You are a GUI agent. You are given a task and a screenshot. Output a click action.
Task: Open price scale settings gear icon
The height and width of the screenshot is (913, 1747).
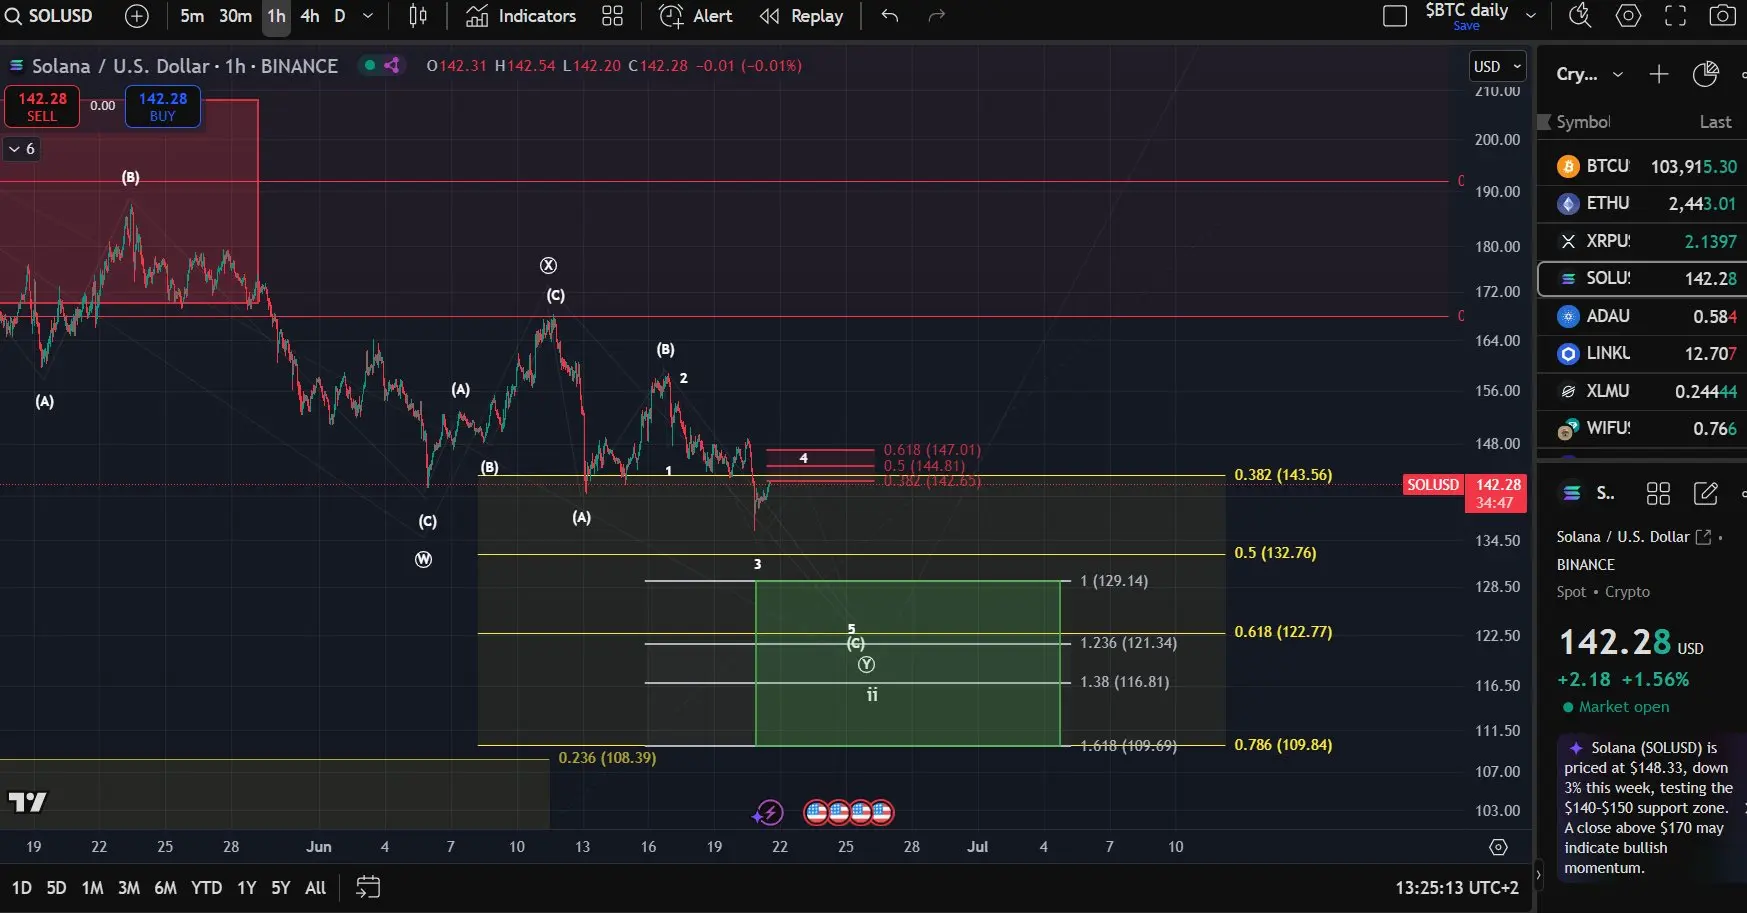click(1498, 847)
